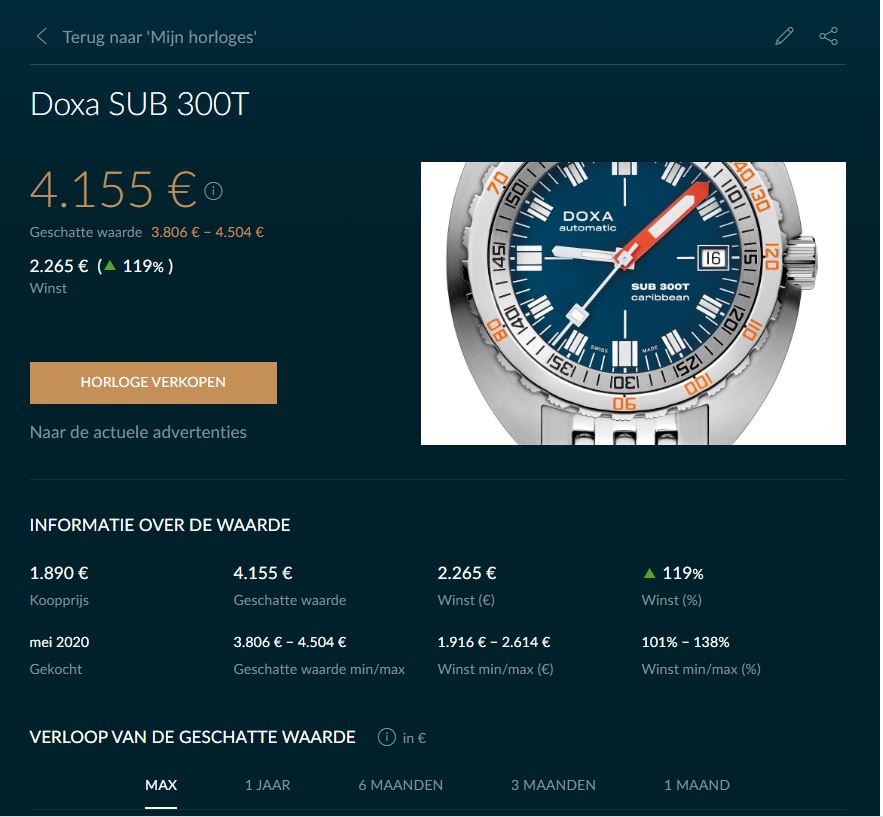This screenshot has width=883, height=817.
Task: Click 'INFORMATIE OVER DE WAARDE' heading
Action: point(160,525)
